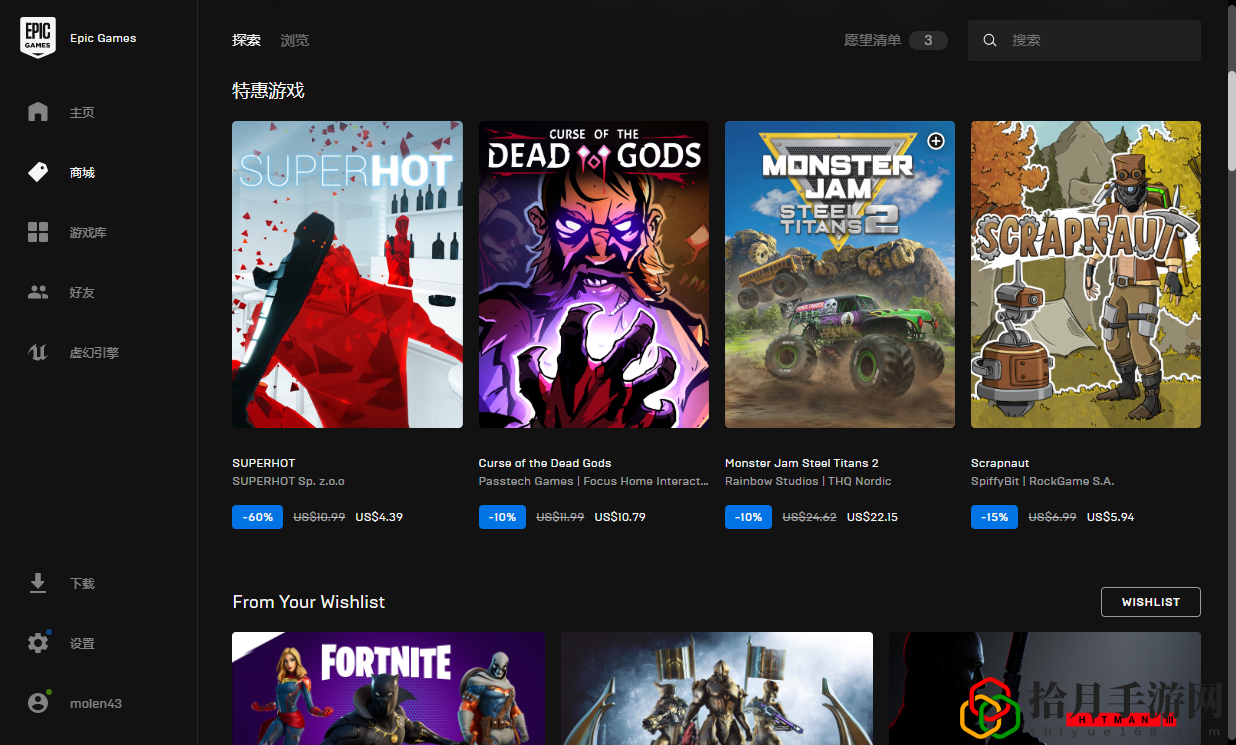1236x745 pixels.
Task: Switch to the 浏览 tab
Action: tap(294, 40)
